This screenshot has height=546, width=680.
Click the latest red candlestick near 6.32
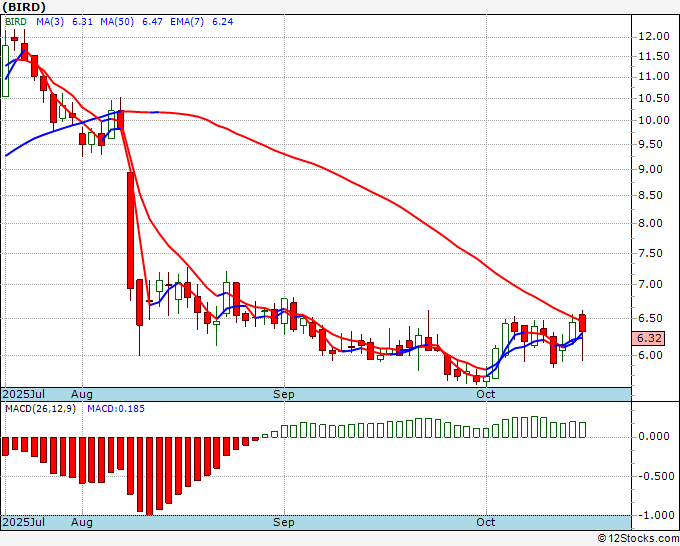point(582,324)
